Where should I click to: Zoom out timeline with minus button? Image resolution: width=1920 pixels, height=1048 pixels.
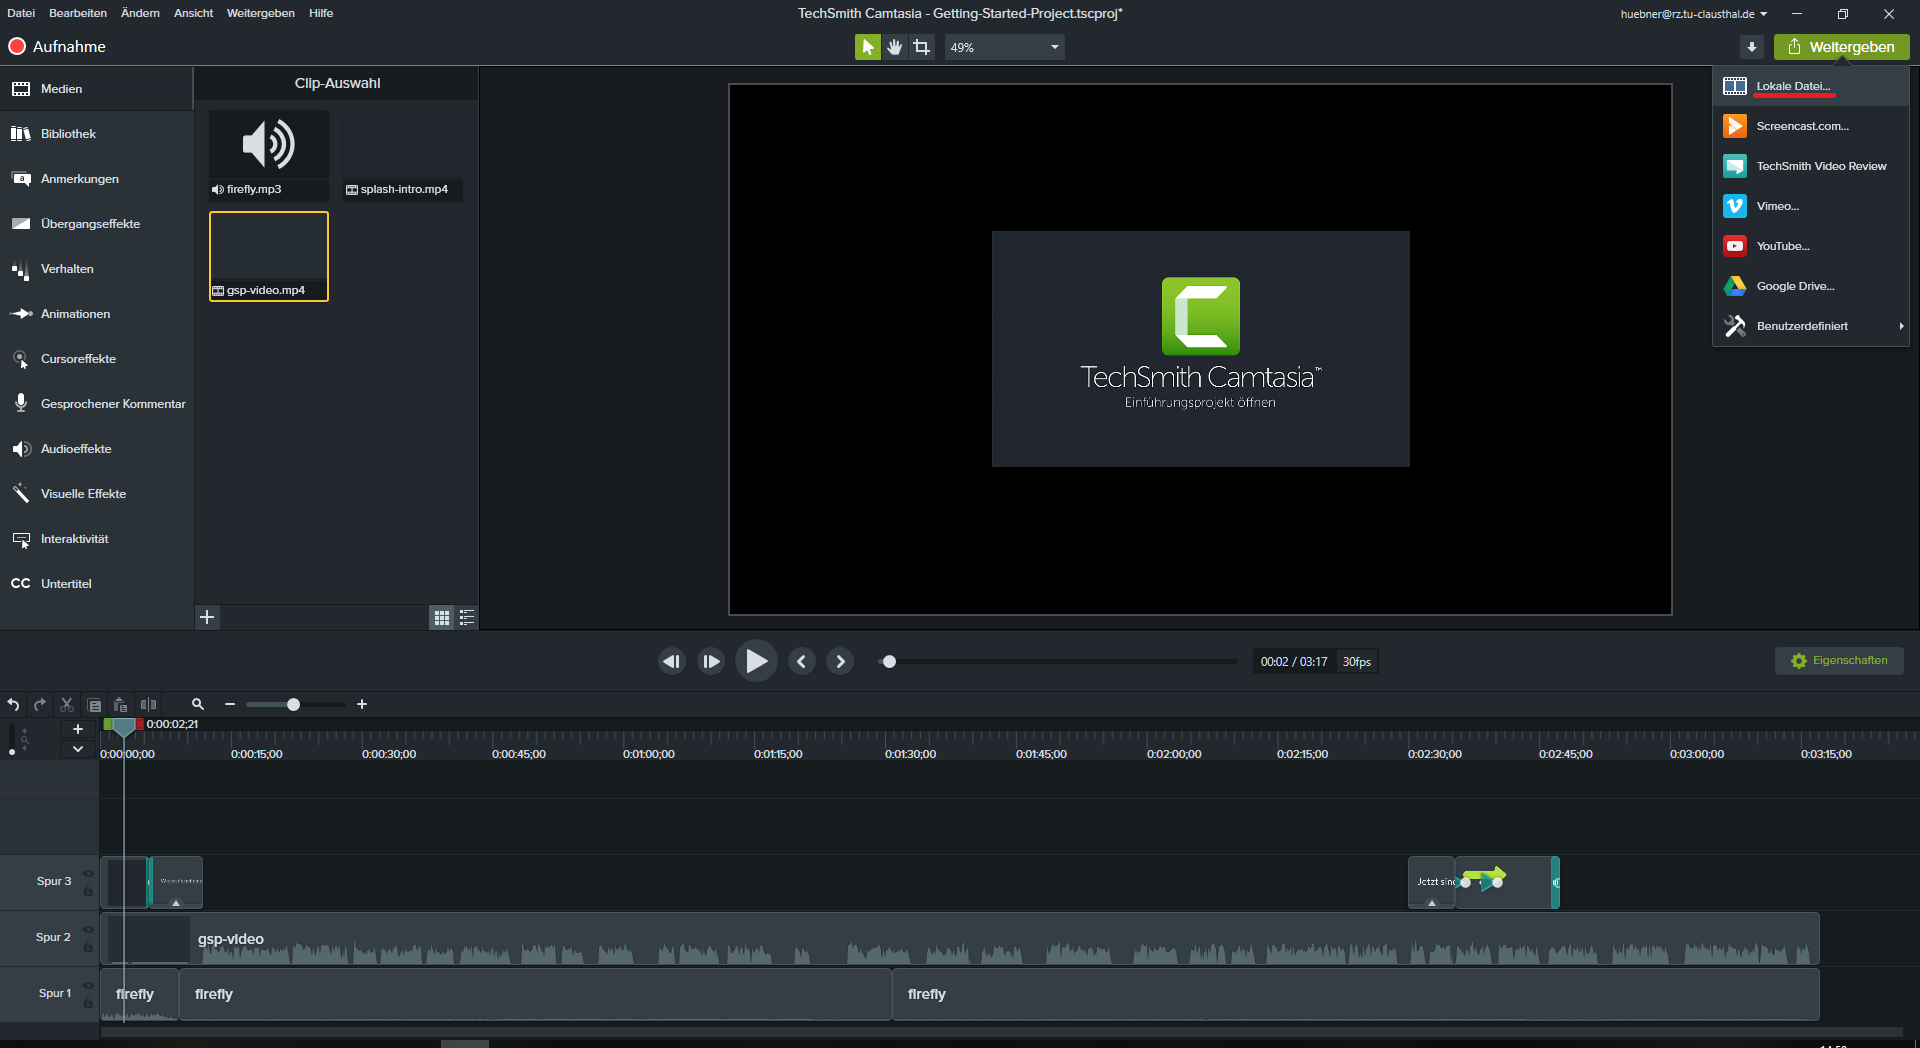(x=230, y=705)
